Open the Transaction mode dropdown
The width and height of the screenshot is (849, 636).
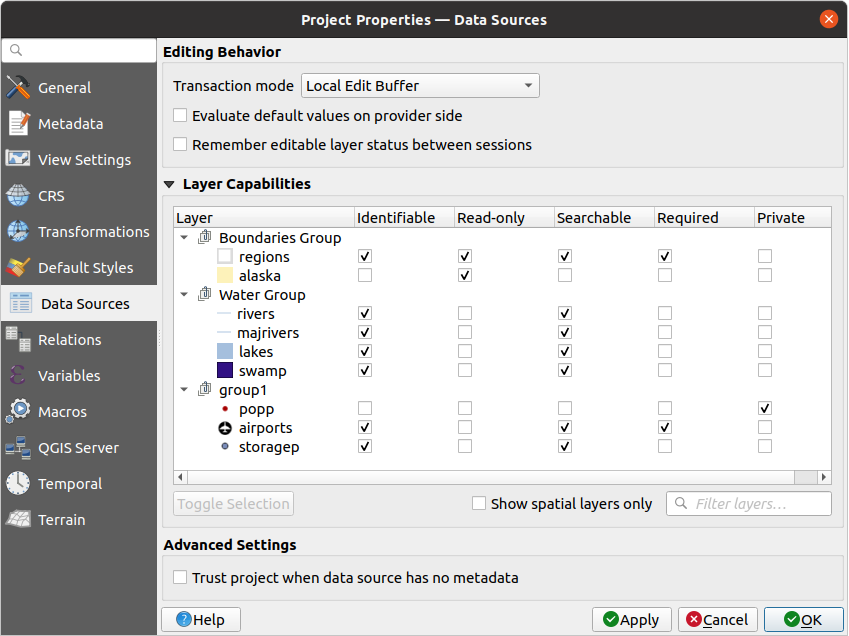click(420, 85)
